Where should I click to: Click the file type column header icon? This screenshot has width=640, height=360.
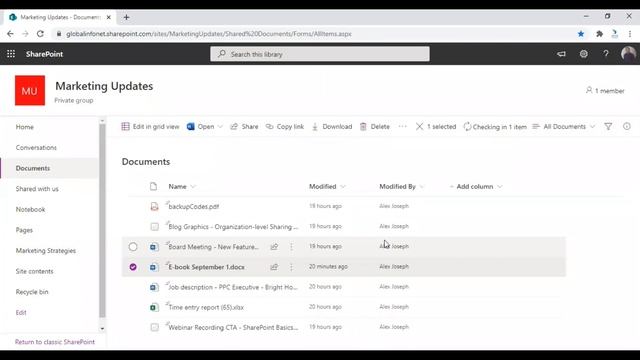(x=153, y=187)
